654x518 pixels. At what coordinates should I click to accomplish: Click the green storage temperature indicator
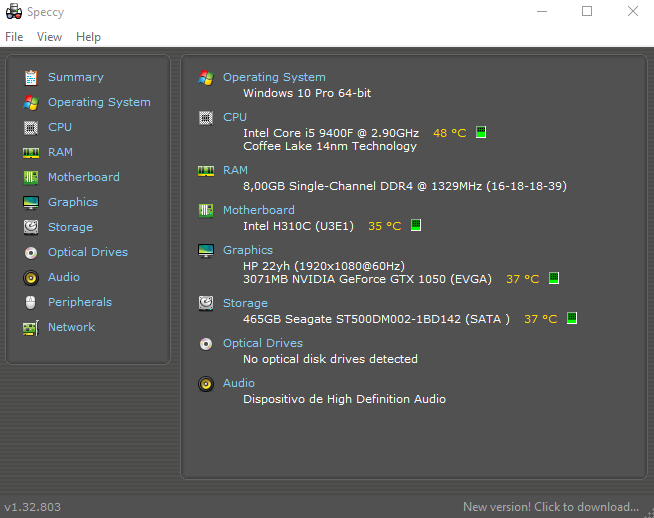pos(572,319)
